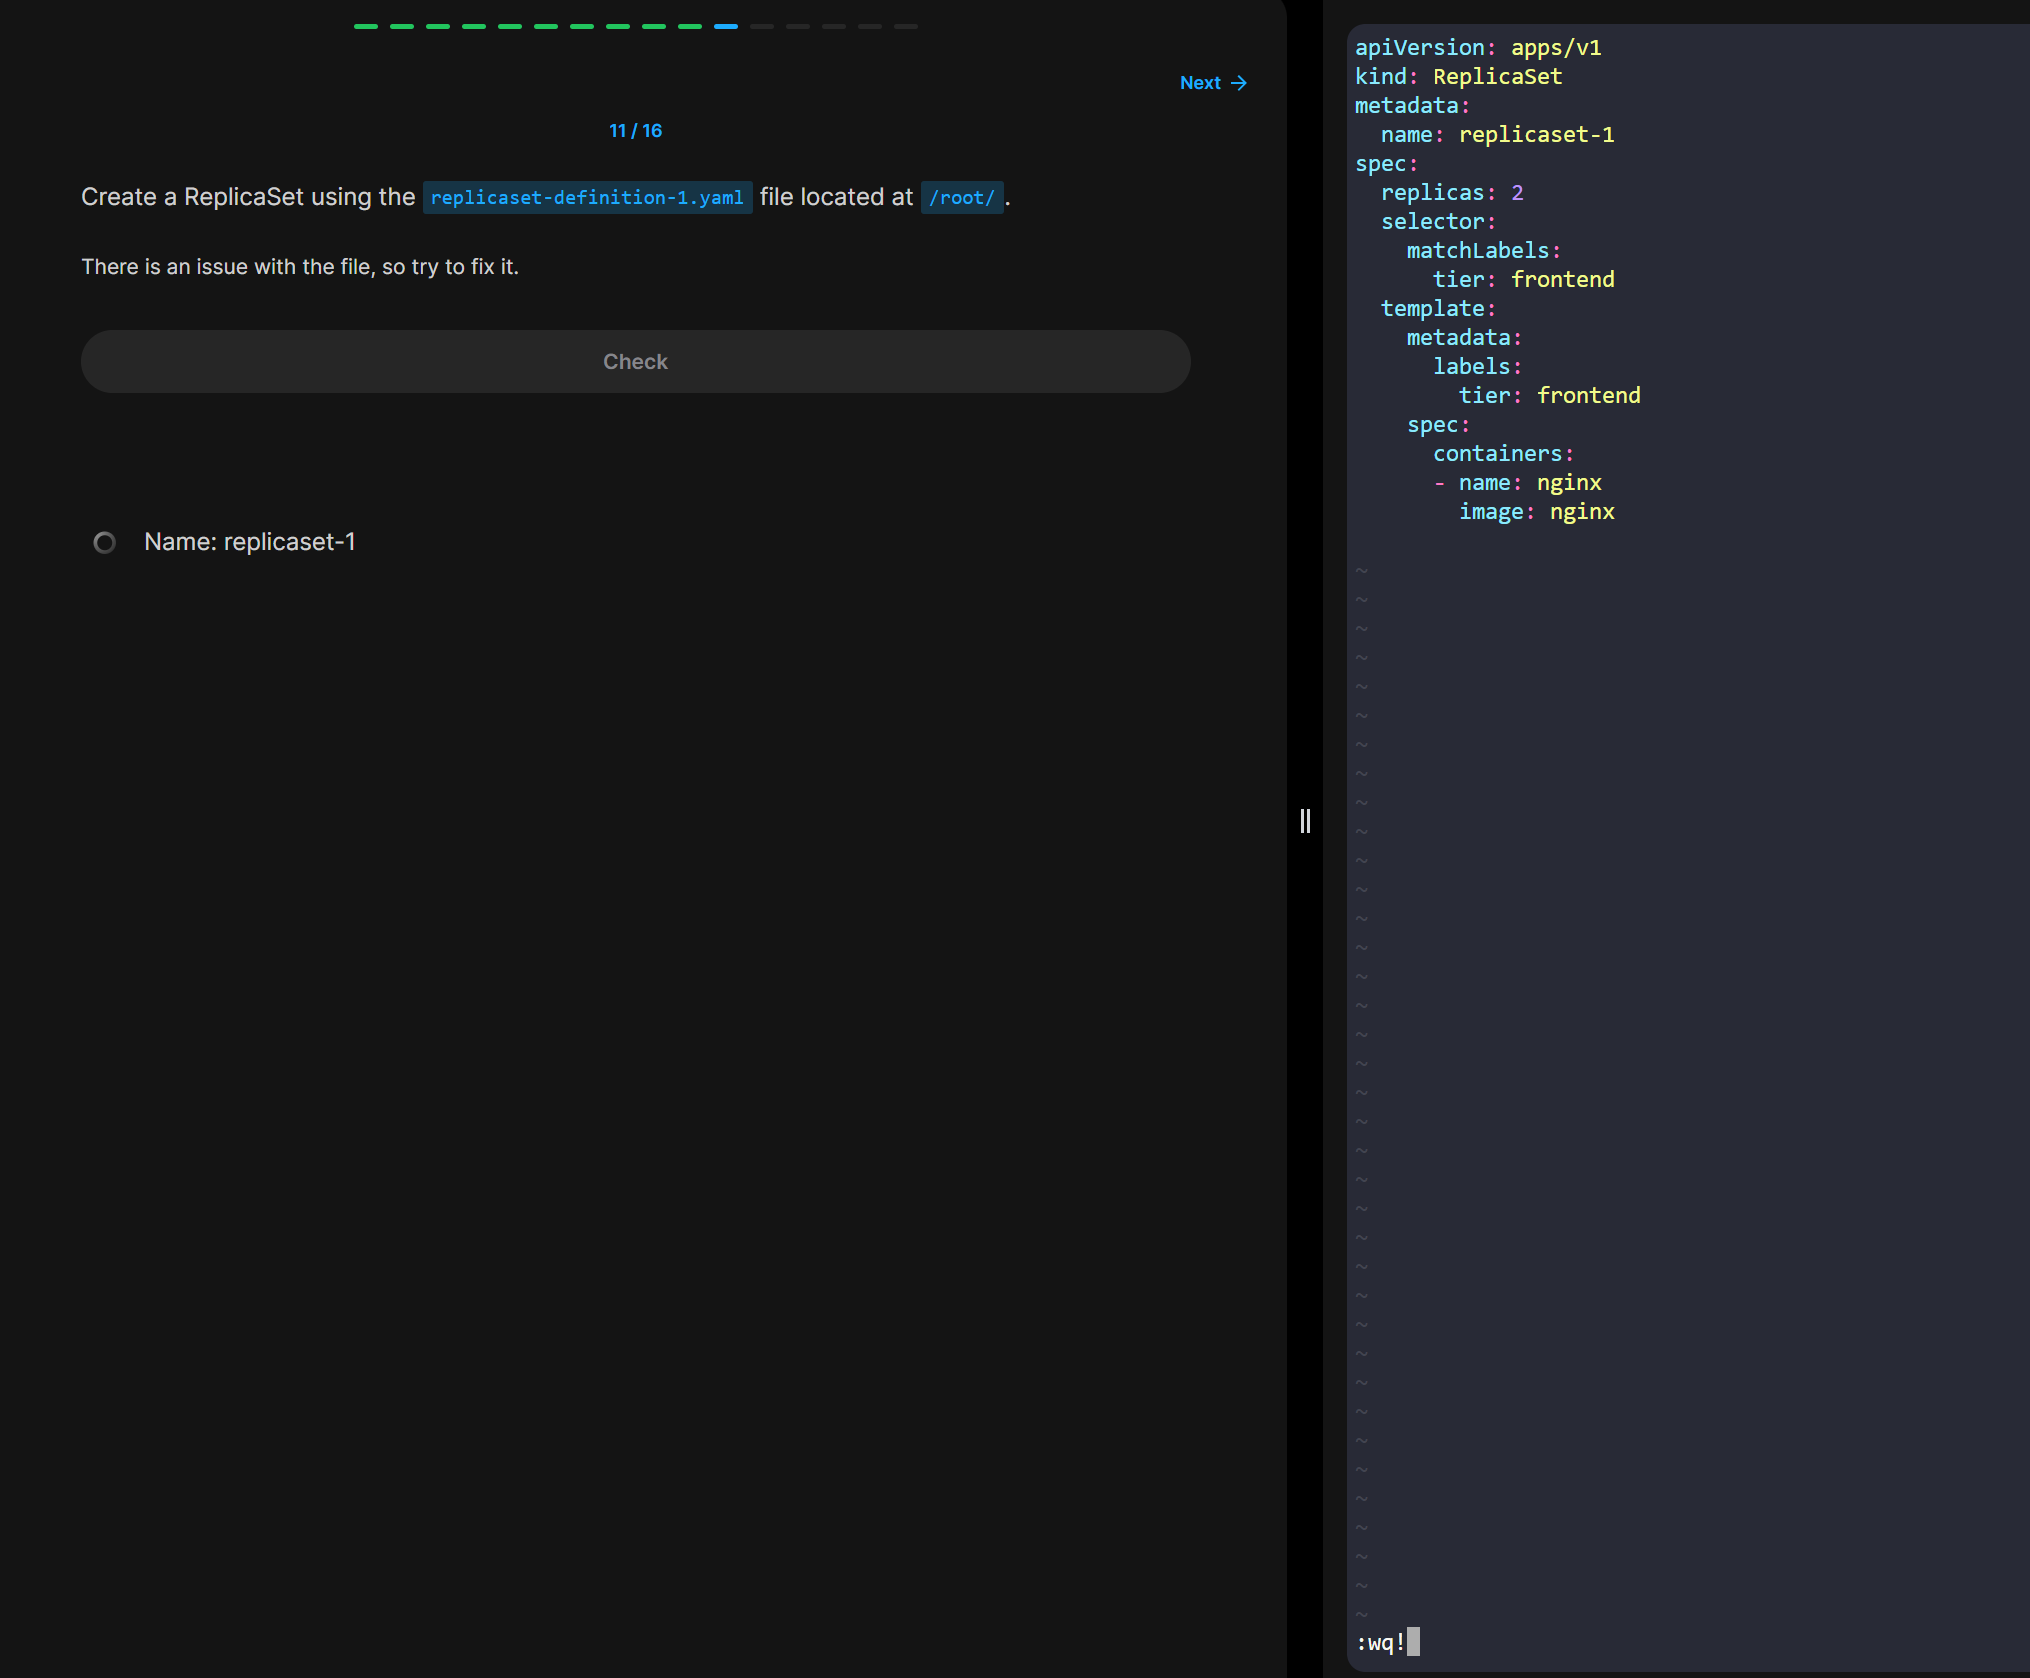The height and width of the screenshot is (1678, 2030).
Task: Click the ':wq!' vim command line
Action: click(1381, 1642)
